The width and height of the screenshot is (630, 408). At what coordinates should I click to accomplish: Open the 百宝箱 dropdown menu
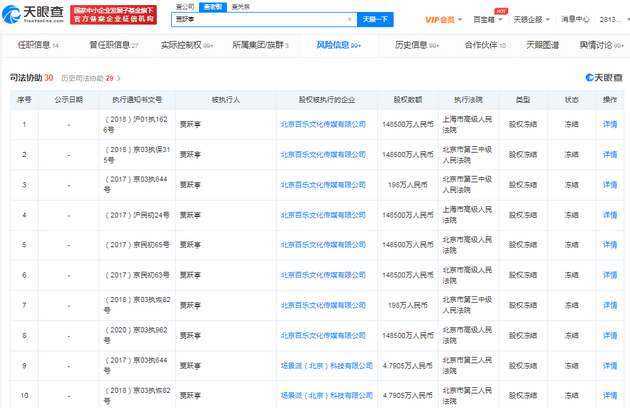coord(488,19)
